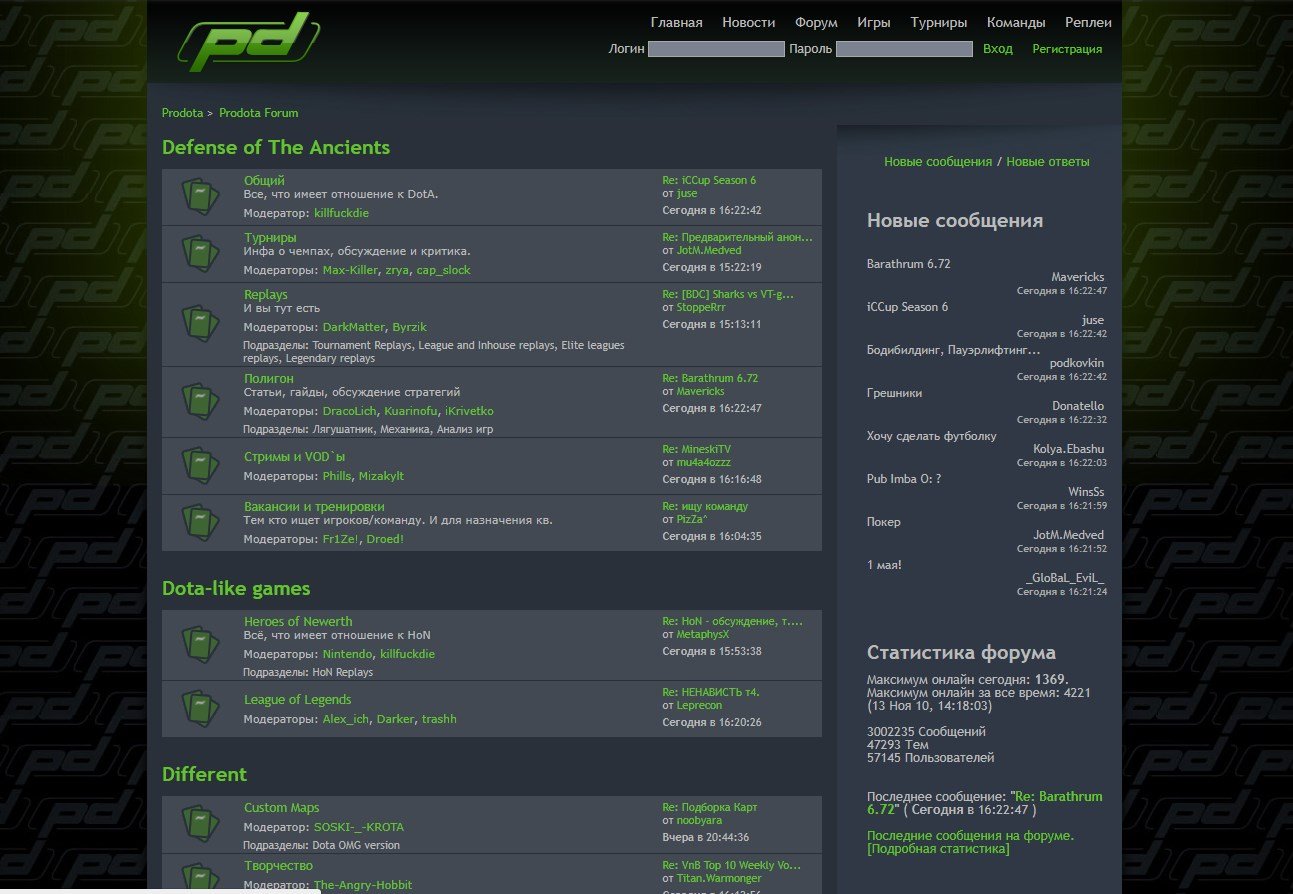Open the Команды menu item

pyautogui.click(x=1016, y=22)
